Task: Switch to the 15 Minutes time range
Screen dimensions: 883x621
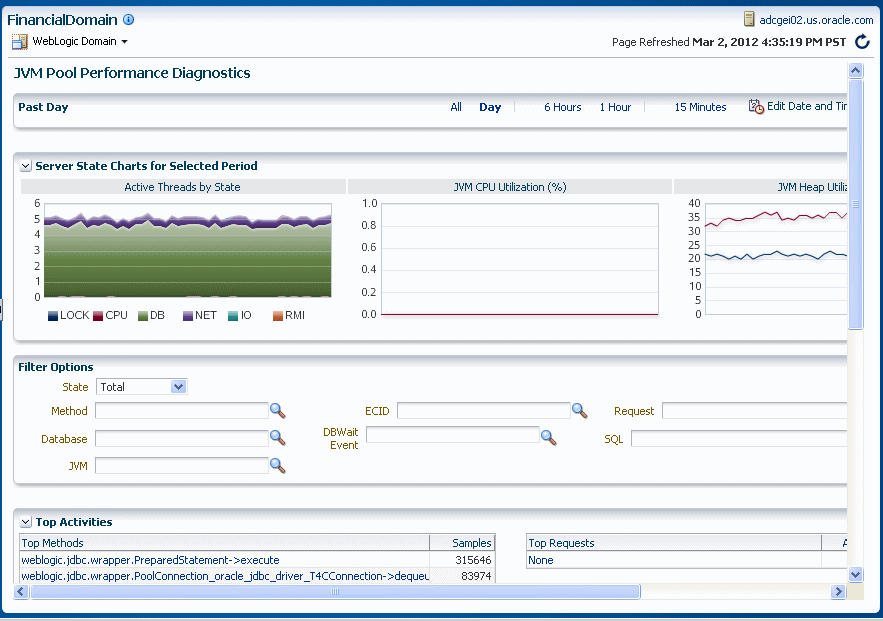Action: pos(700,107)
